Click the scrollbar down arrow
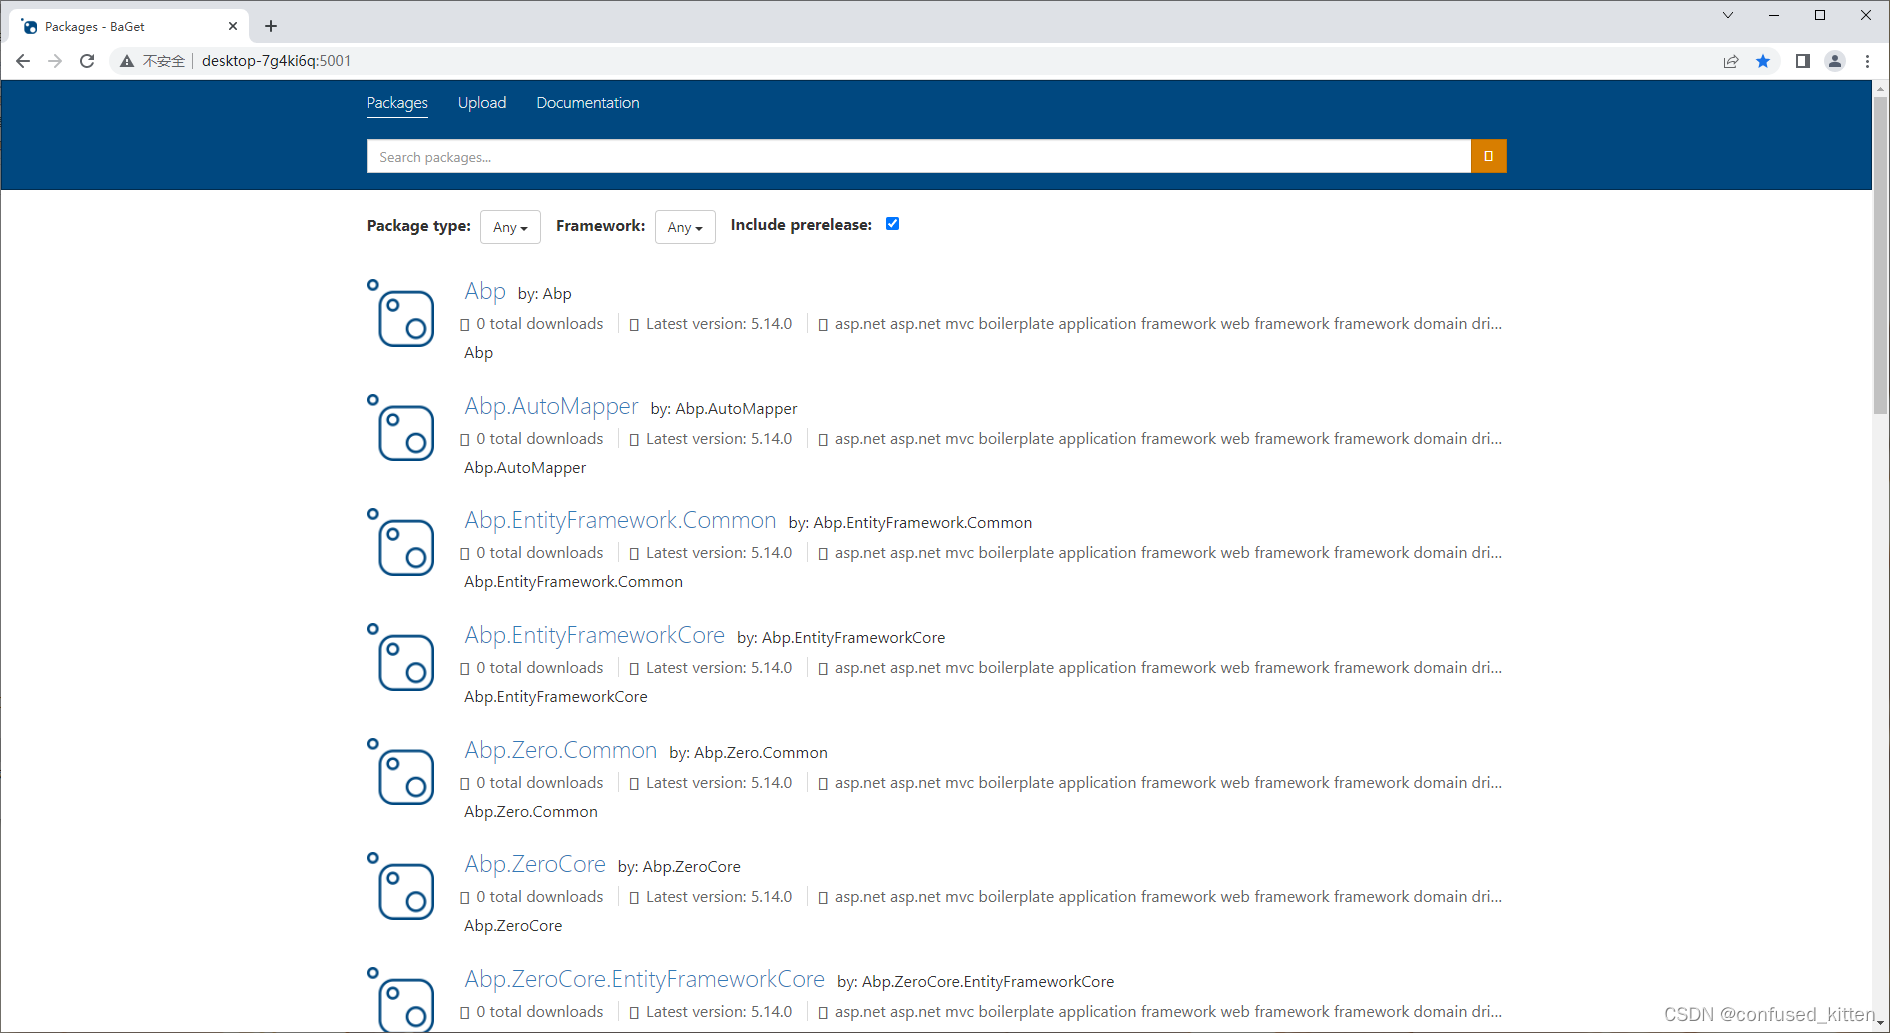Viewport: 1890px width, 1033px height. click(1880, 1023)
